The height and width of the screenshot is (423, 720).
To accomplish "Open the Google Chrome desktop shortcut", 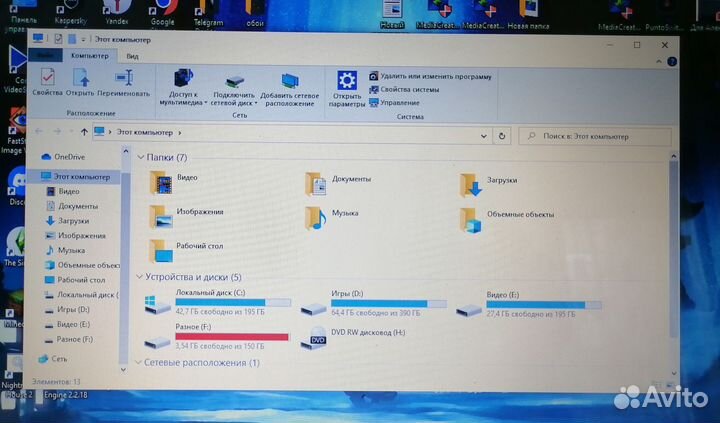I will [163, 13].
